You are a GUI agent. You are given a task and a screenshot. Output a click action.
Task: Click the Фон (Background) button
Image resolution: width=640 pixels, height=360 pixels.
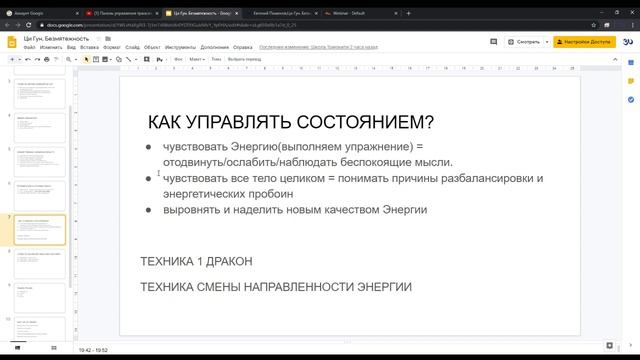[178, 59]
